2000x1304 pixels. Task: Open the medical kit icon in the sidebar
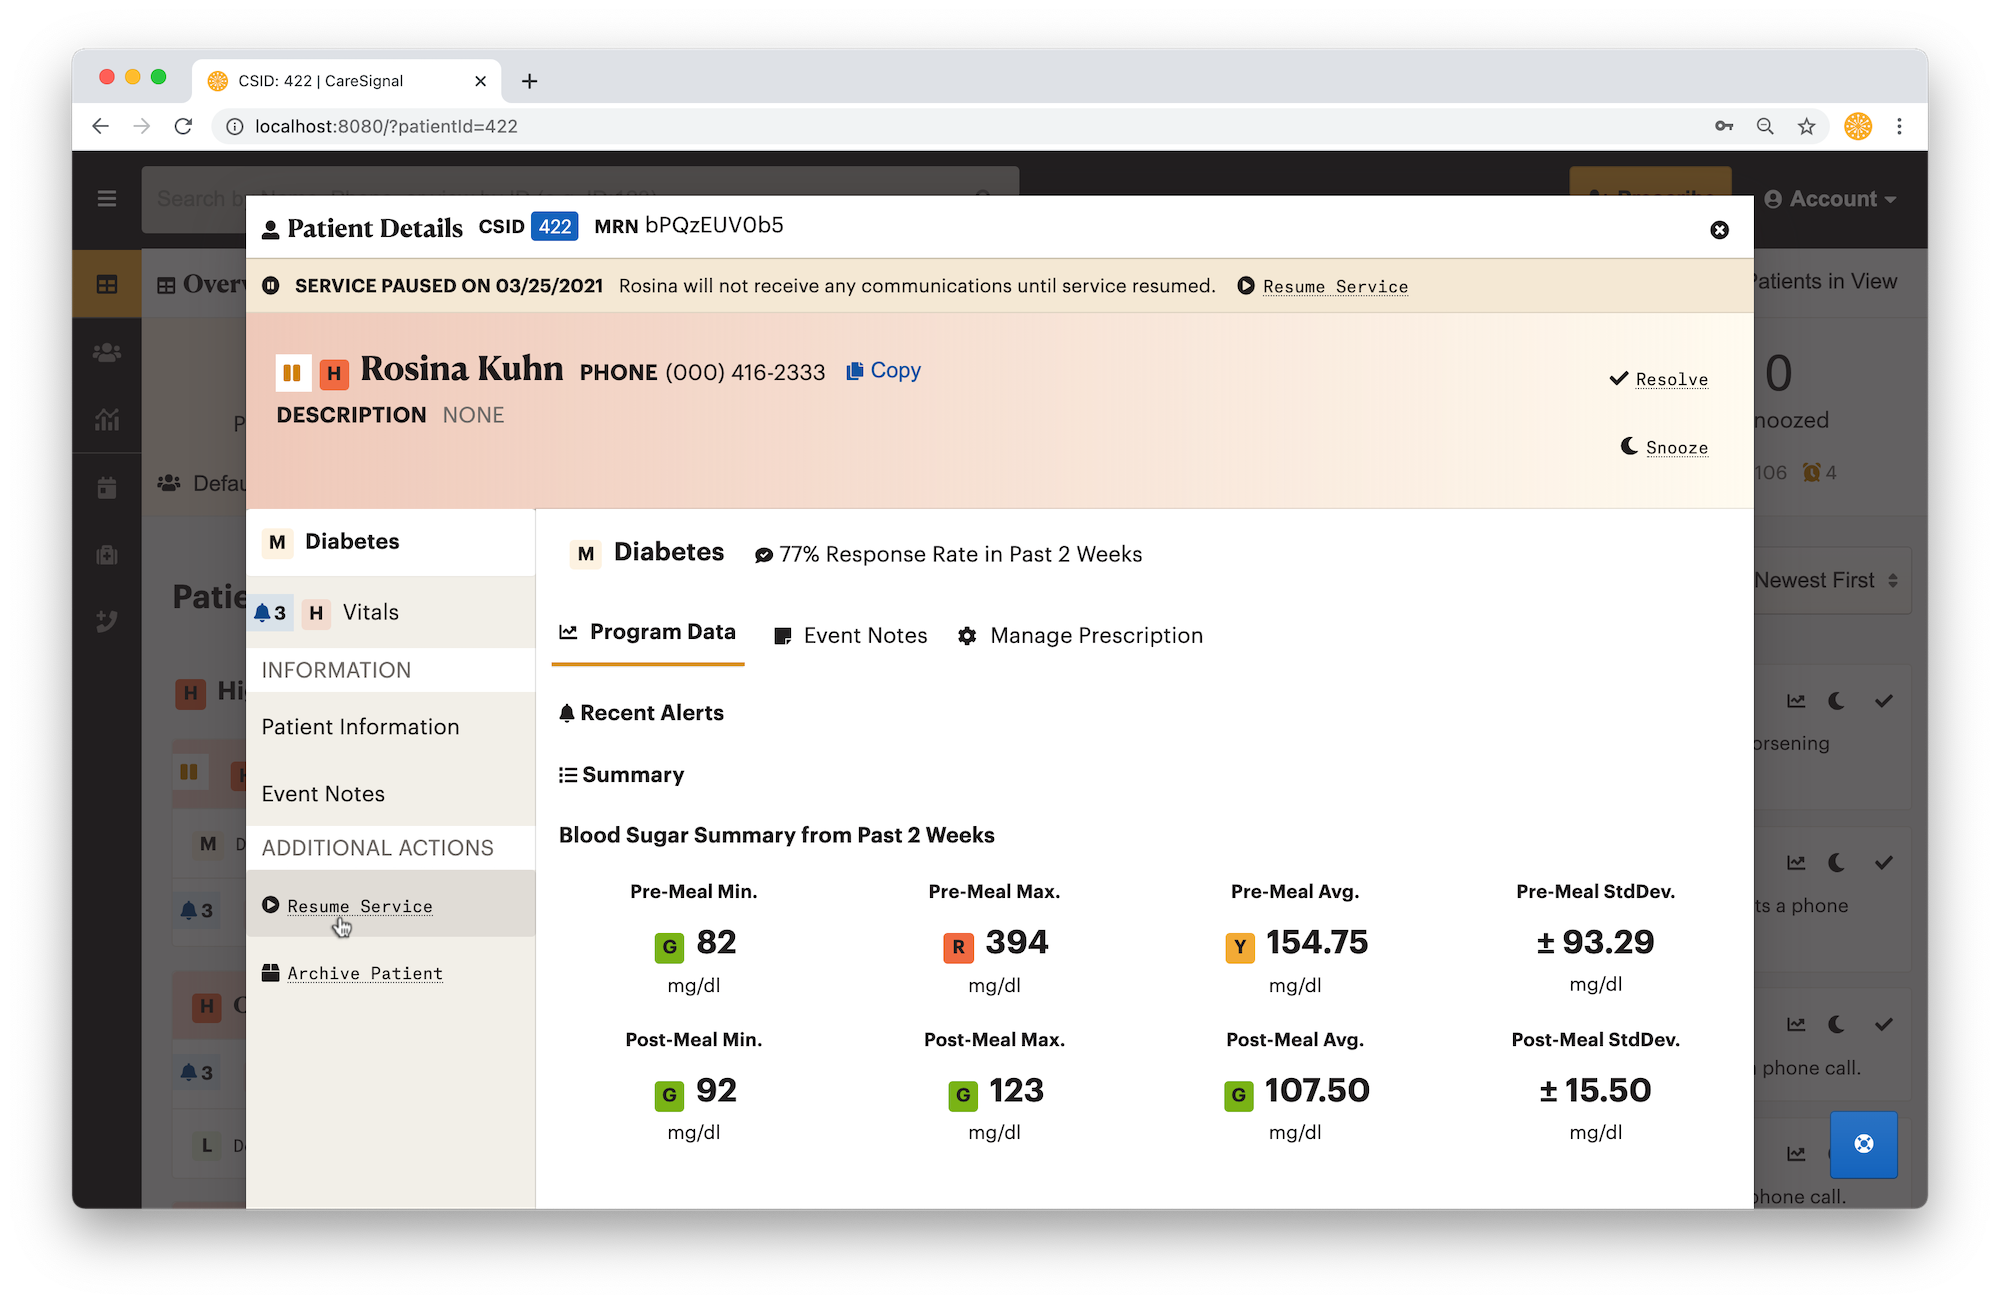pyautogui.click(x=107, y=555)
